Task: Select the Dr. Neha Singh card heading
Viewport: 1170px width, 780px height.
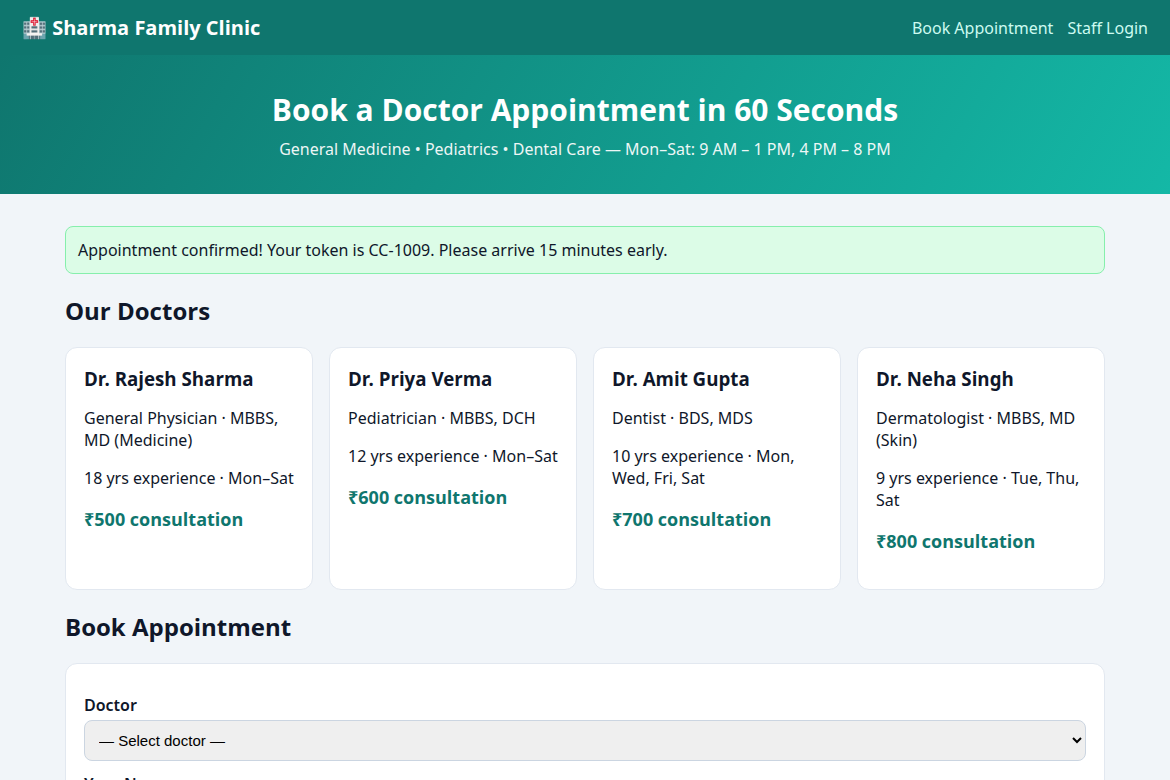Action: 945,379
